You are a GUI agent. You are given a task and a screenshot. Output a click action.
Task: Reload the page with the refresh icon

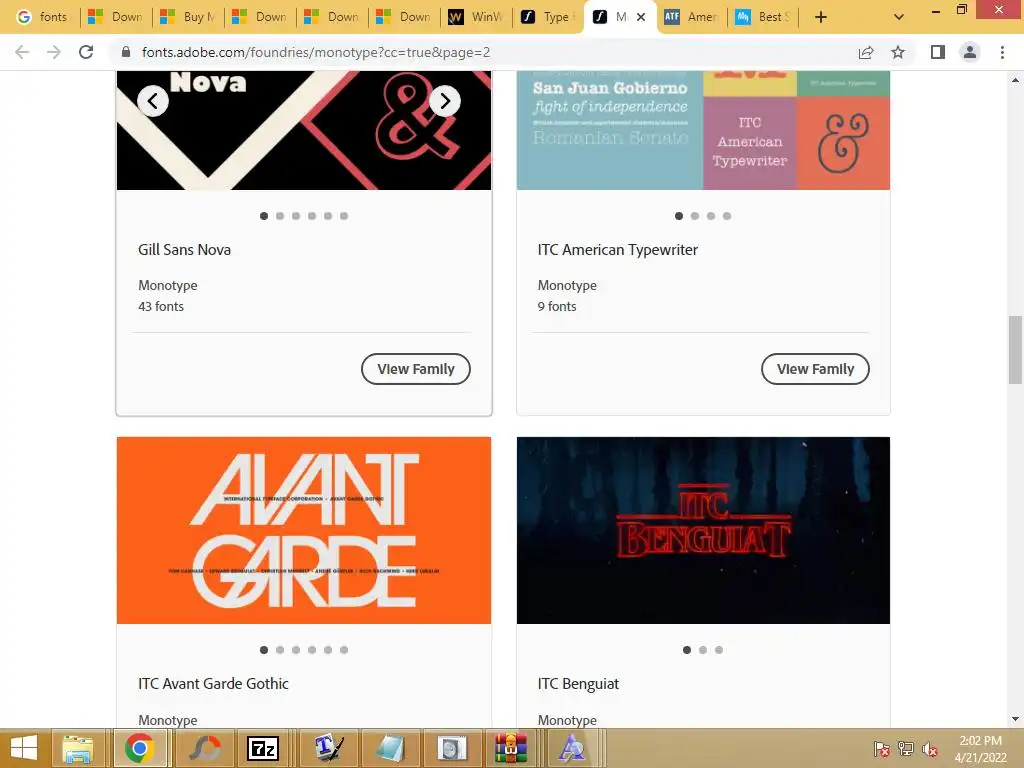(86, 52)
